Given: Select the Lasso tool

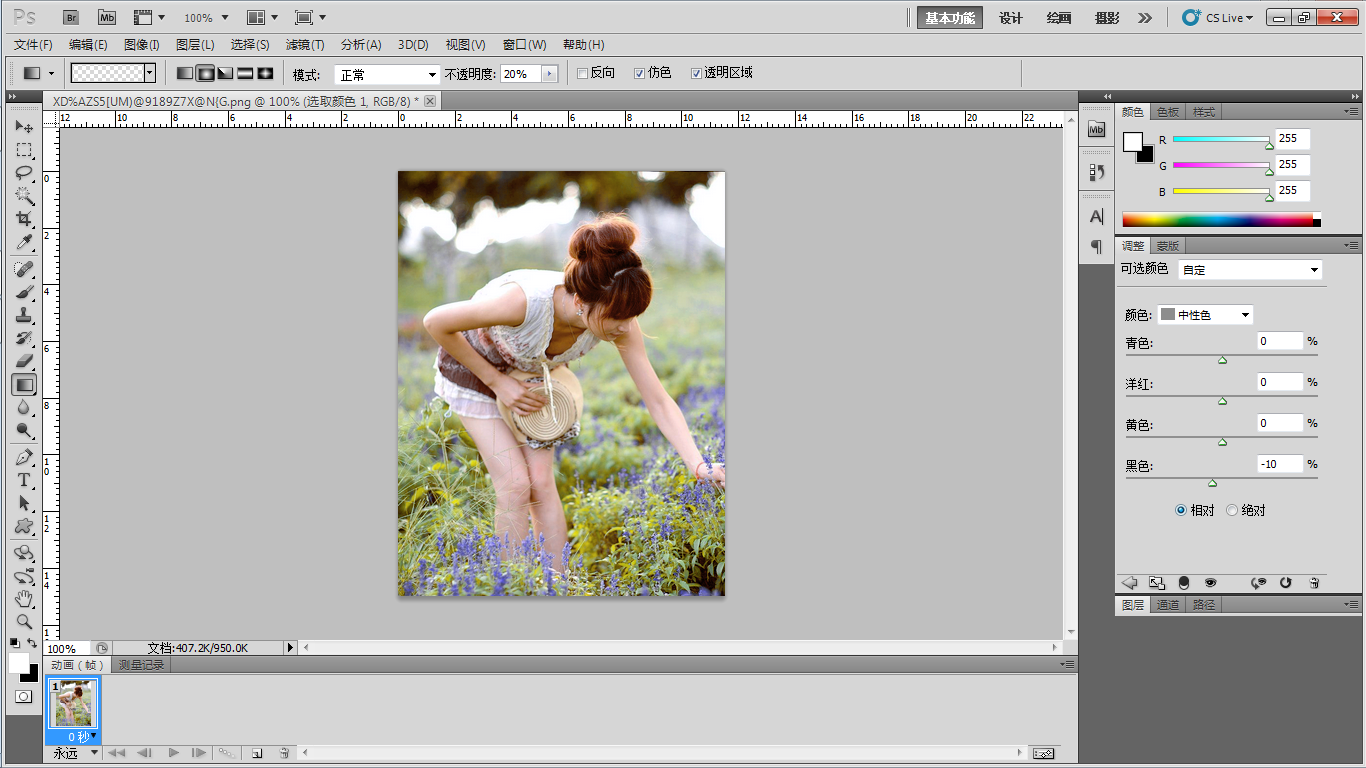Looking at the screenshot, I should 24,173.
